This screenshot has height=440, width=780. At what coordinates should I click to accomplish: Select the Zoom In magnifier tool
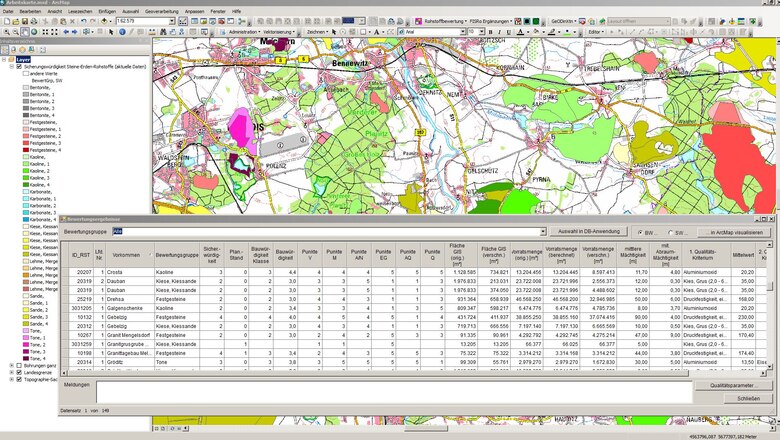(5, 32)
